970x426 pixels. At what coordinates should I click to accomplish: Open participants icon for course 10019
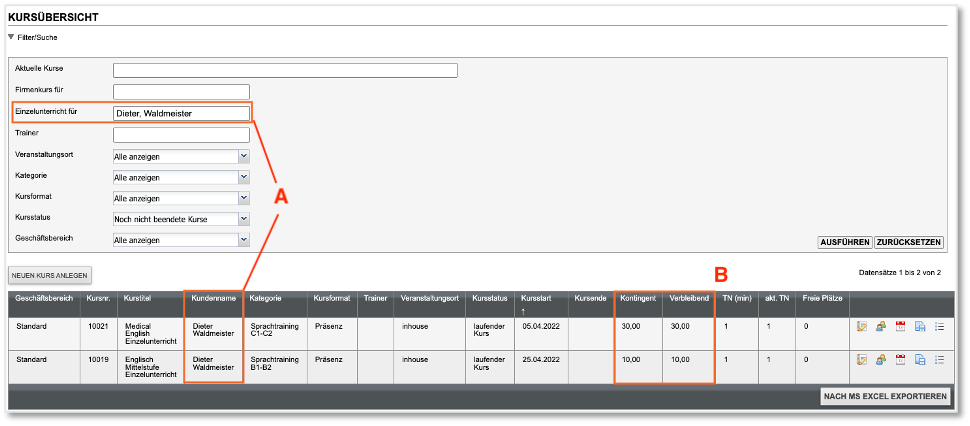point(881,360)
